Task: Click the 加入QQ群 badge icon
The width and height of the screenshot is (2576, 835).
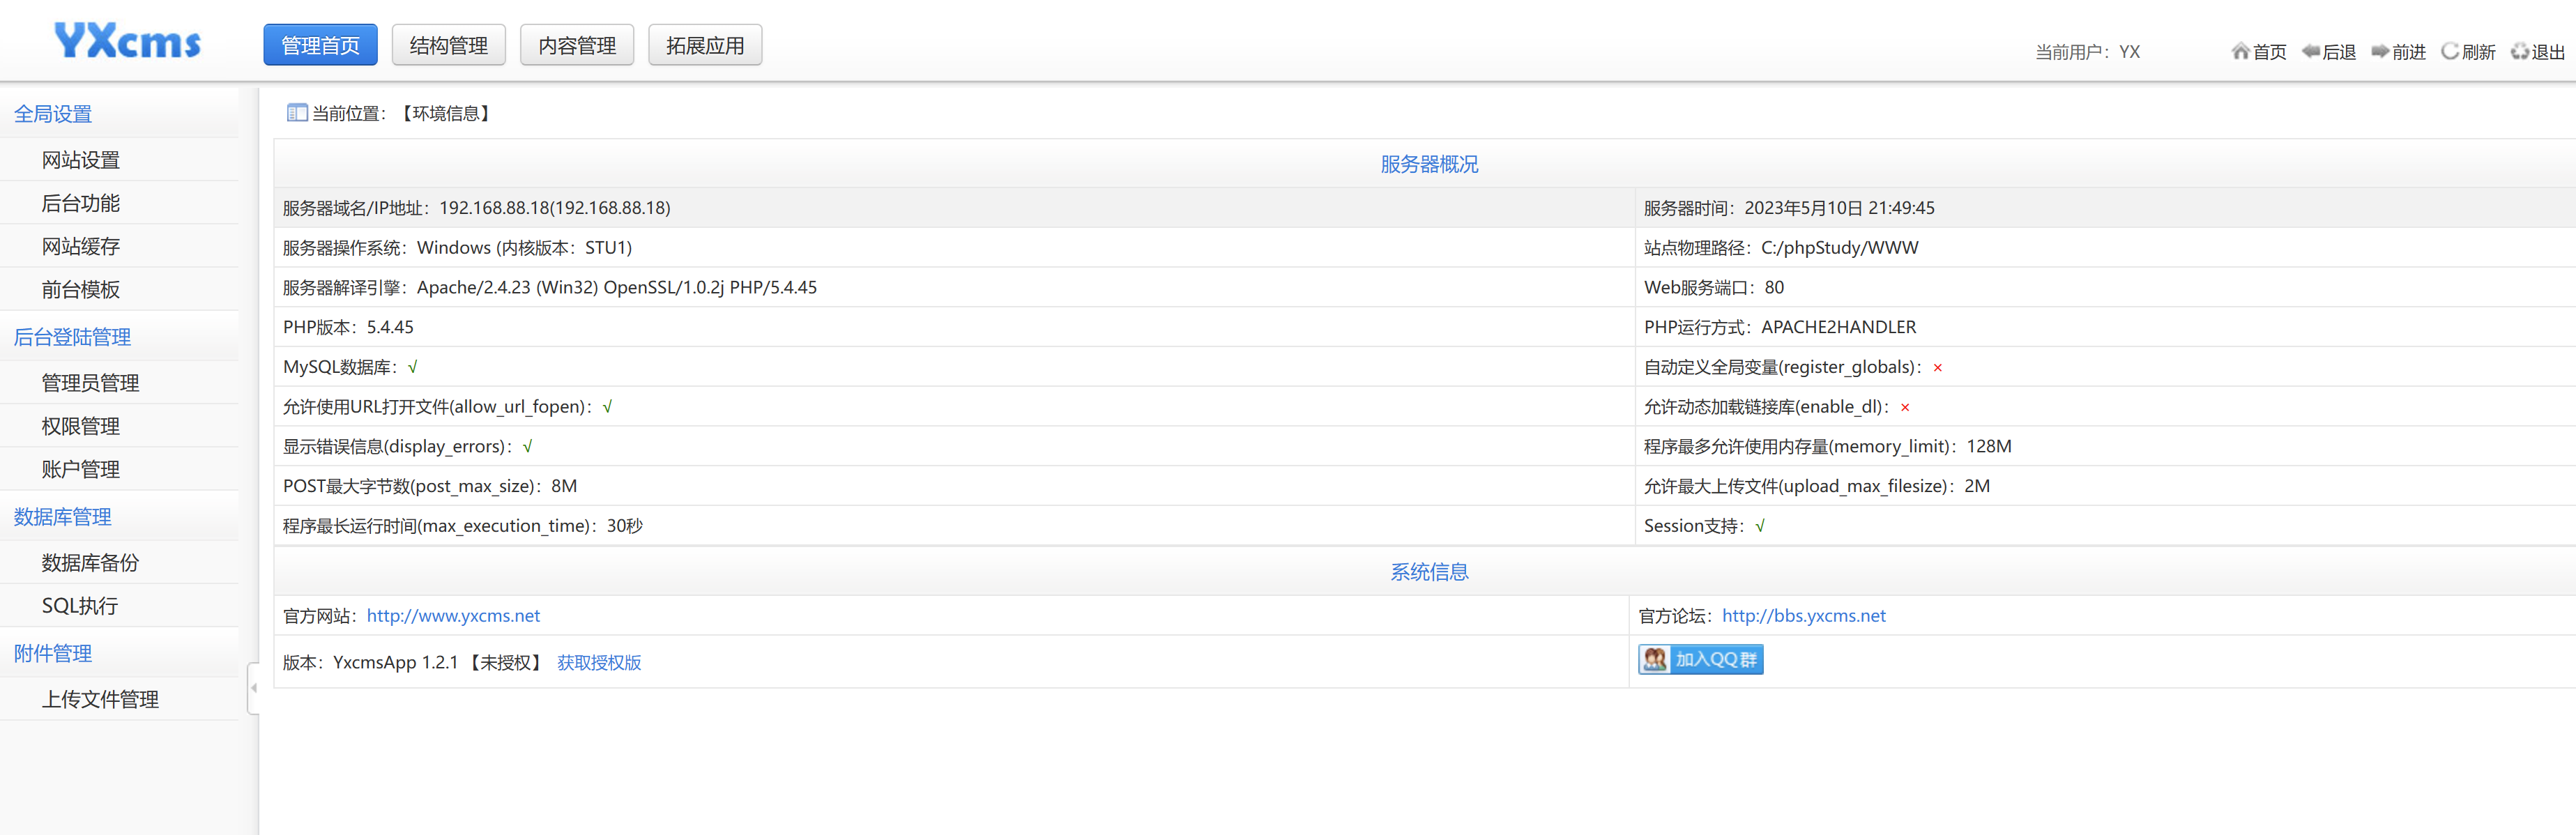Action: click(1700, 660)
